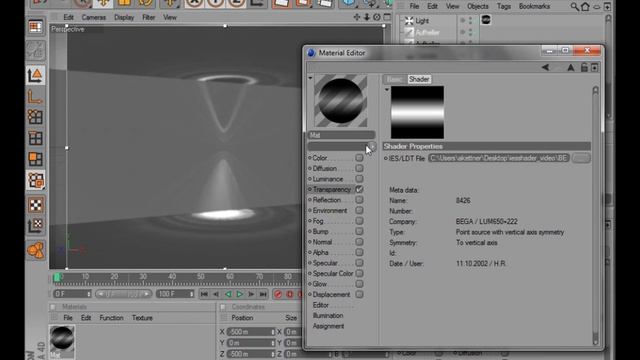Click the viewport move camera icon
This screenshot has height=360, width=640.
pyautogui.click(x=357, y=17)
